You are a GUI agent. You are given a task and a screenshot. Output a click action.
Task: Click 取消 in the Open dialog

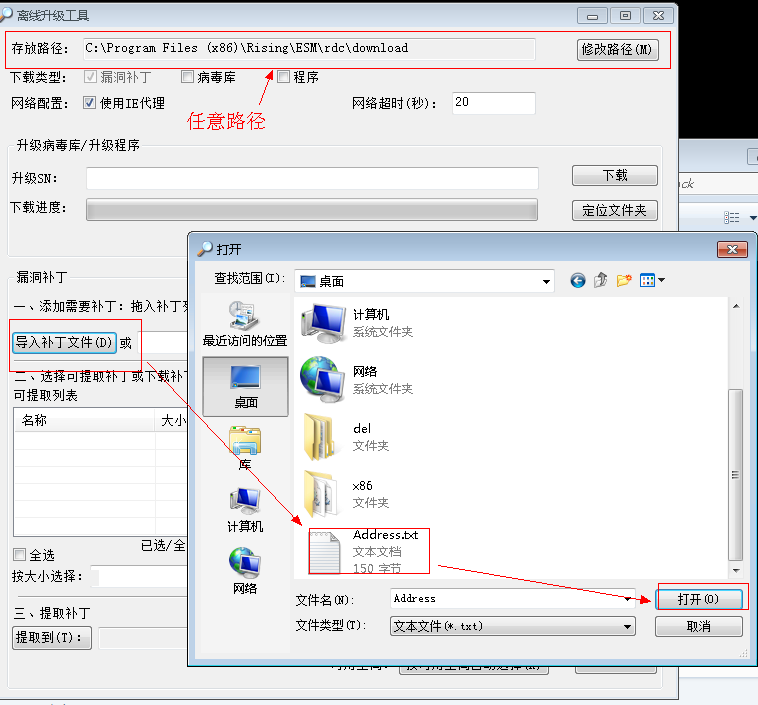[x=699, y=627]
